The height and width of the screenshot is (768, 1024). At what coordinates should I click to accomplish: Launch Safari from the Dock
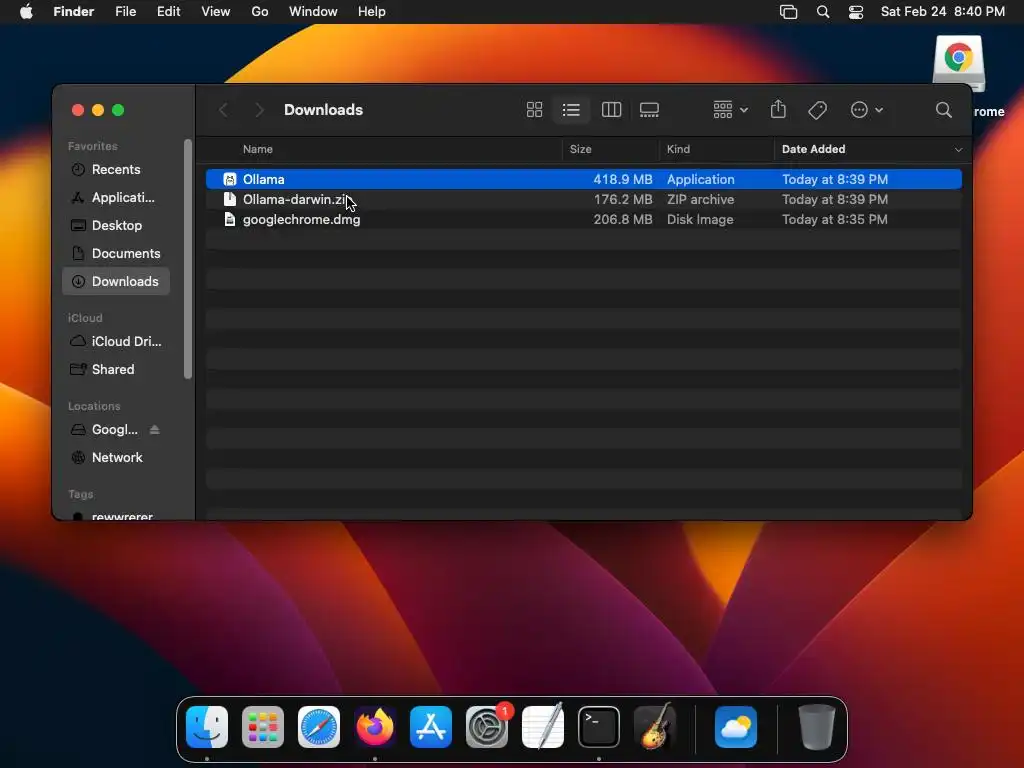(319, 727)
